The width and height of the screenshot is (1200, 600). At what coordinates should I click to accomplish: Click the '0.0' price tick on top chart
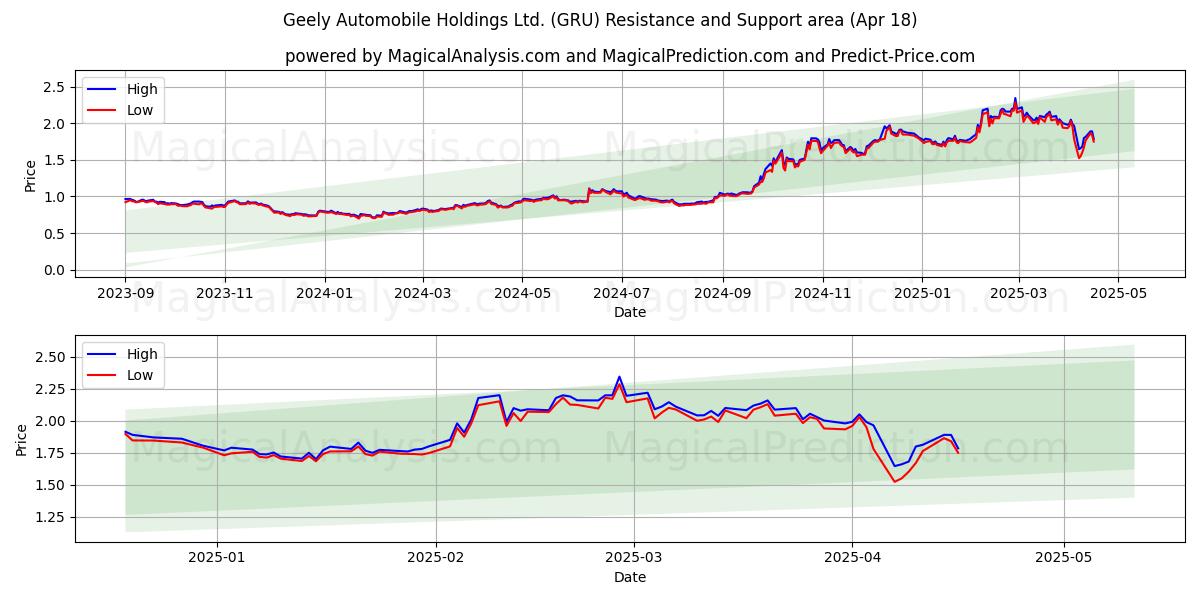point(54,270)
